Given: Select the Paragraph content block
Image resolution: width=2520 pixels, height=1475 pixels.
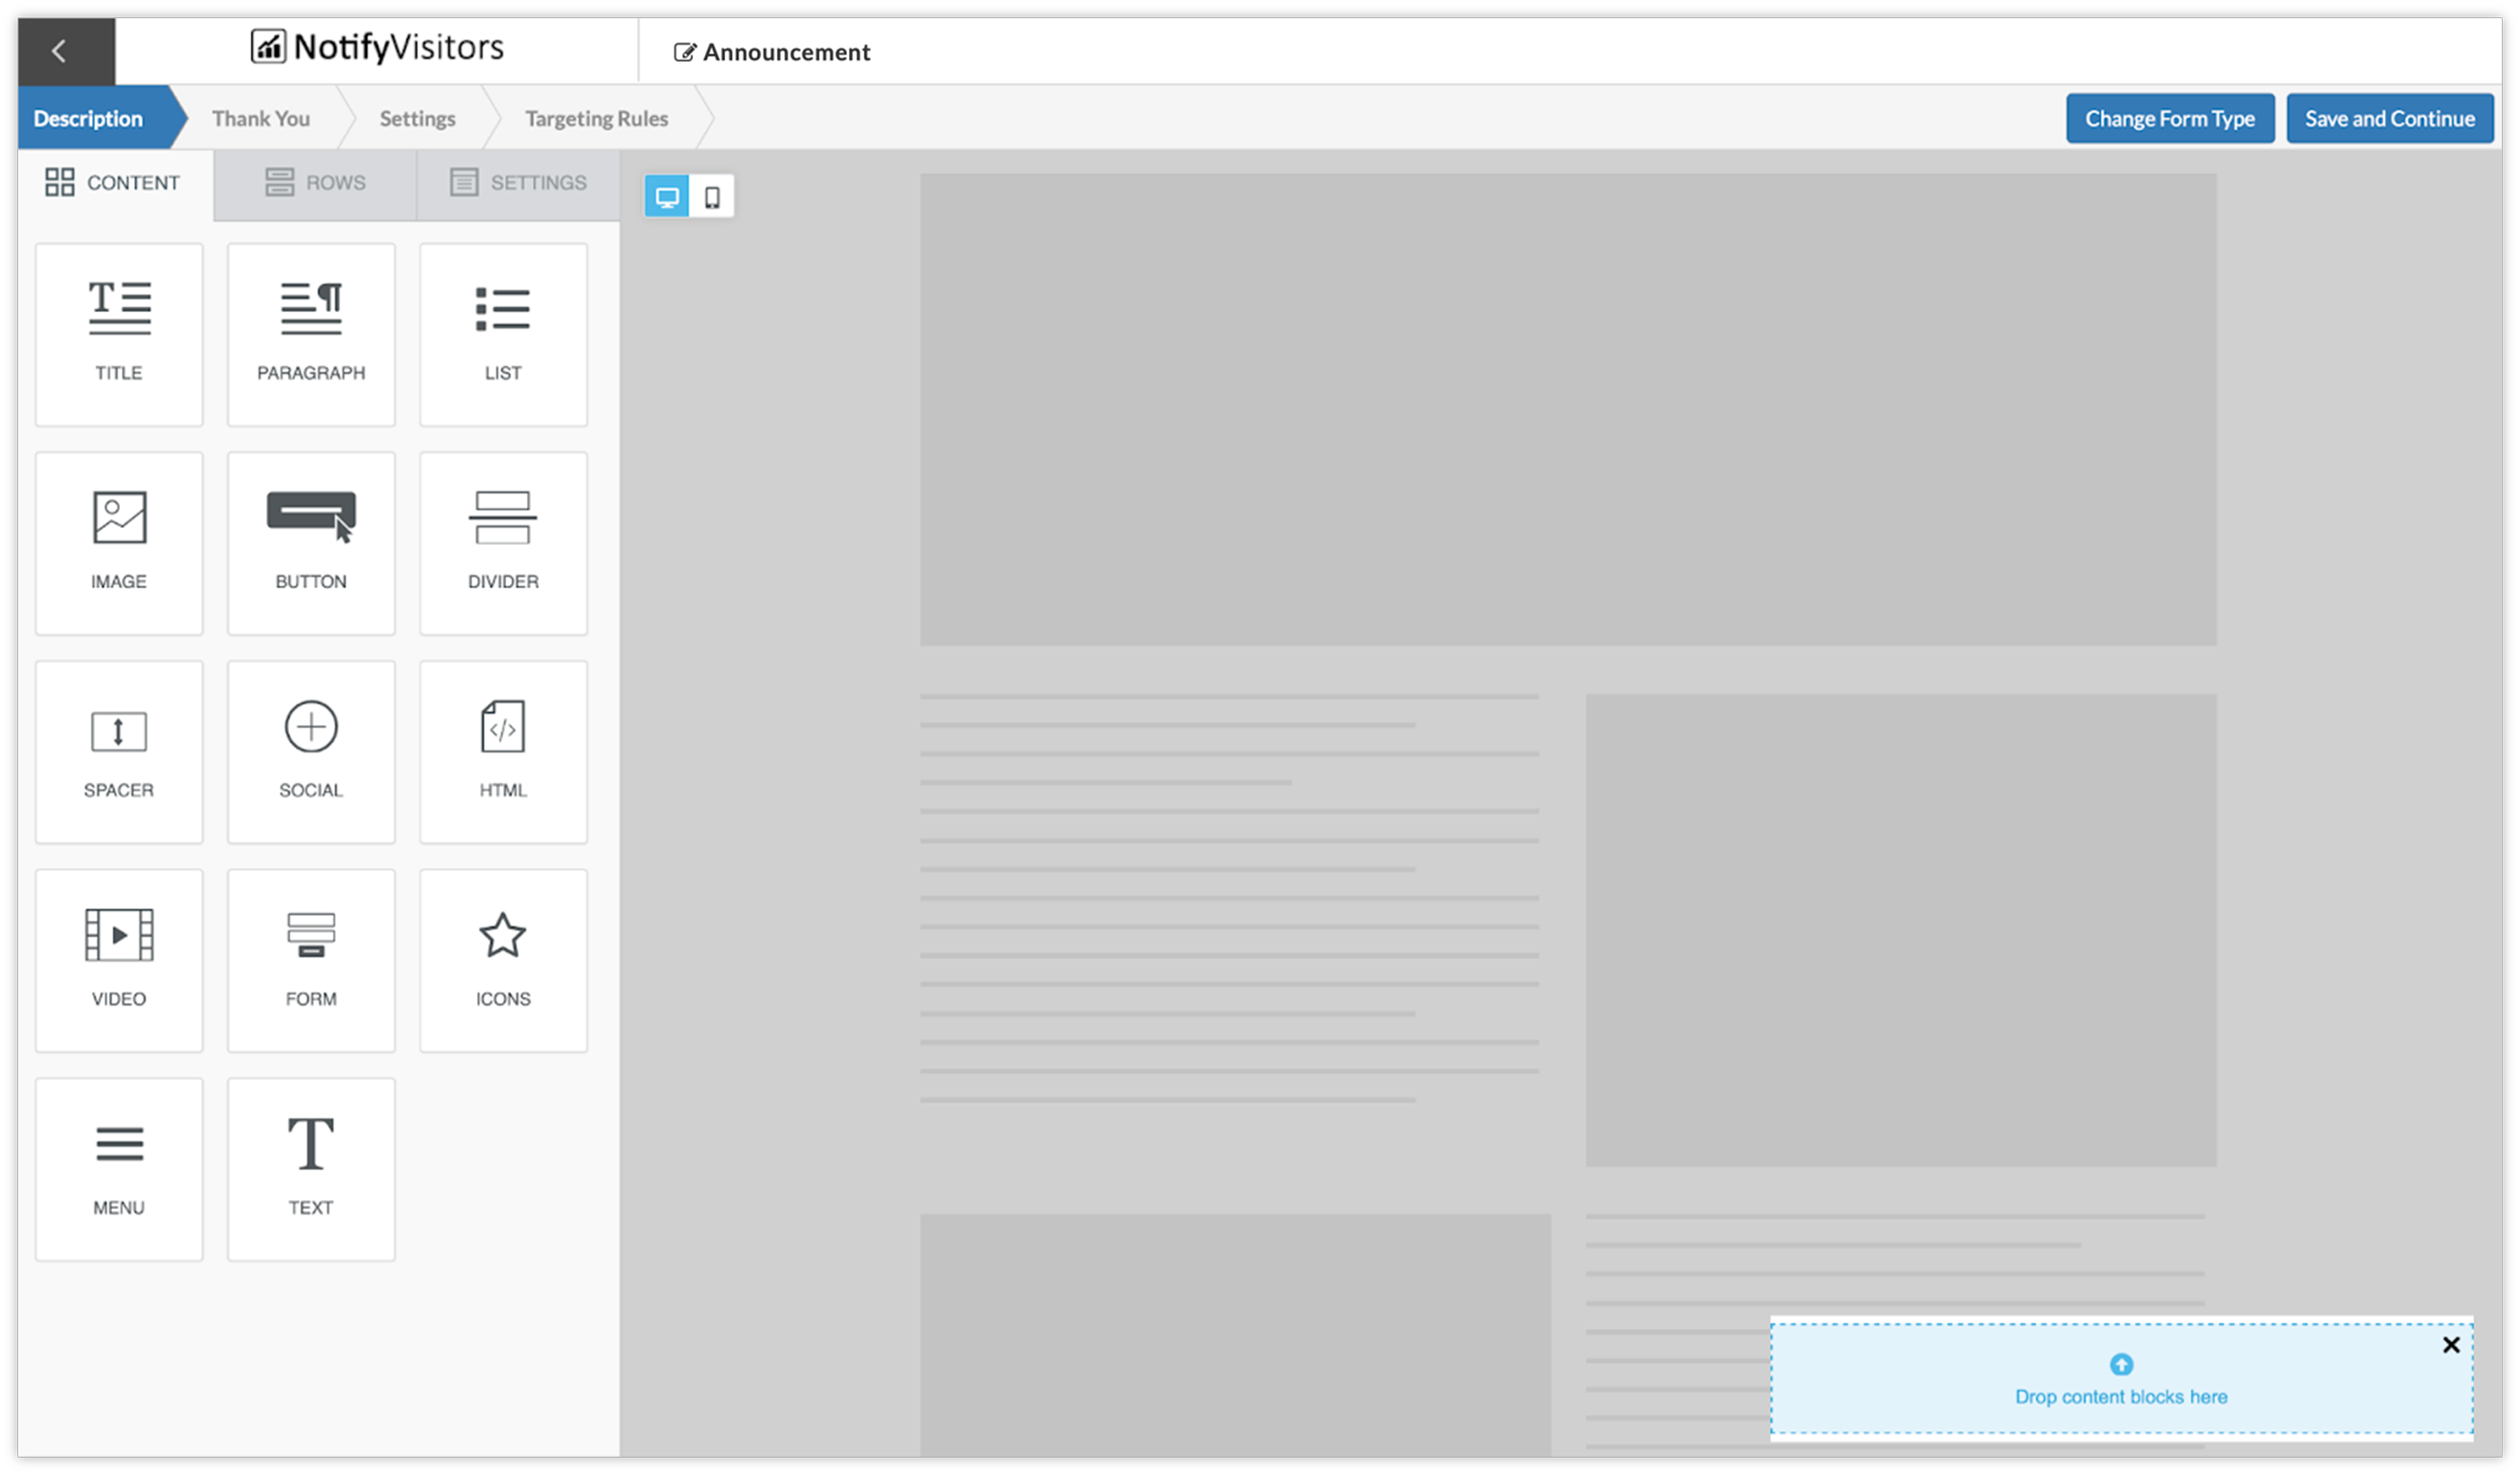Looking at the screenshot, I should pos(311,334).
